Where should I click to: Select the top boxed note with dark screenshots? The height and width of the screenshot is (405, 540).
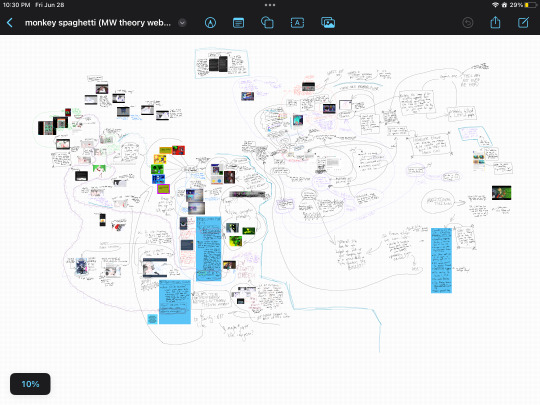coord(222,64)
